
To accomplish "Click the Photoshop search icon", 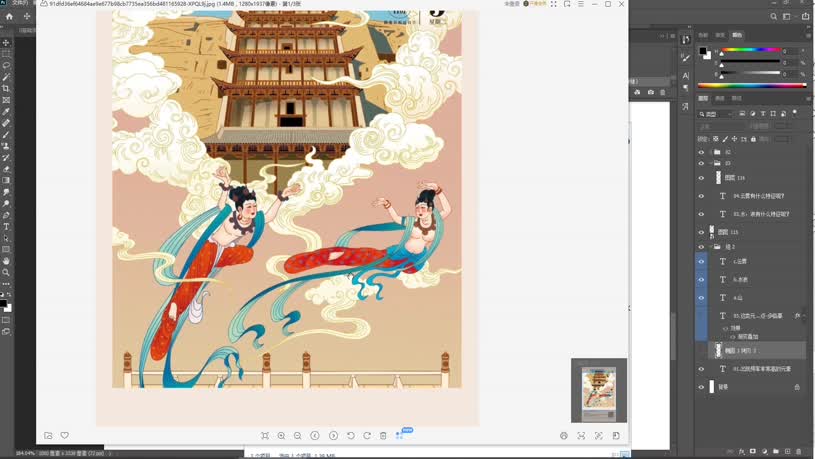I will click(x=773, y=17).
